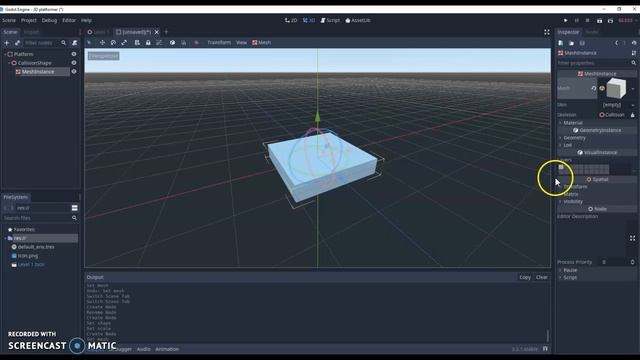Select default_env.tres file
Viewport: 640px width, 360px height.
(36, 247)
